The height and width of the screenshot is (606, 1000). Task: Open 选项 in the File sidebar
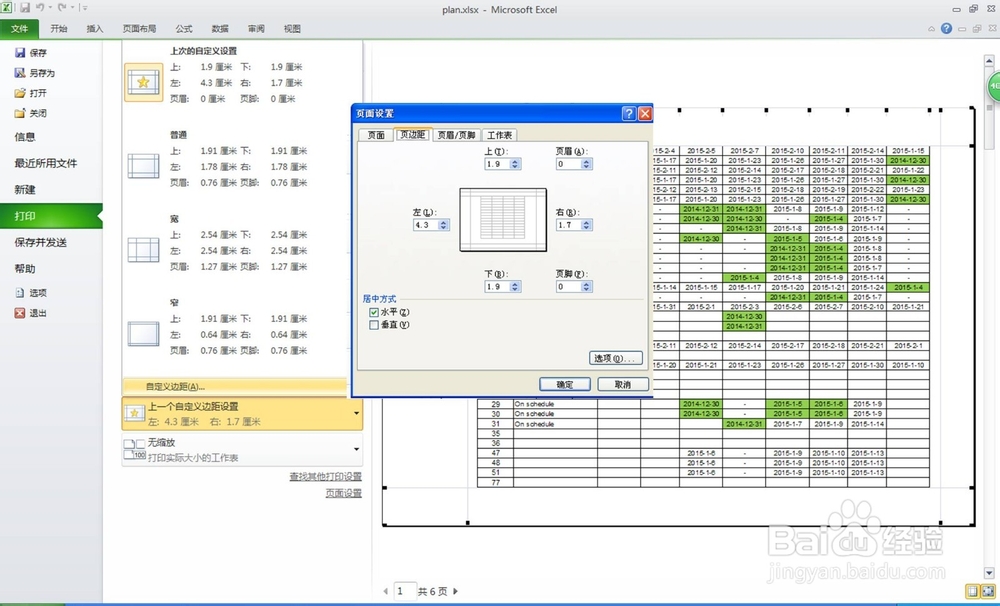pos(31,293)
